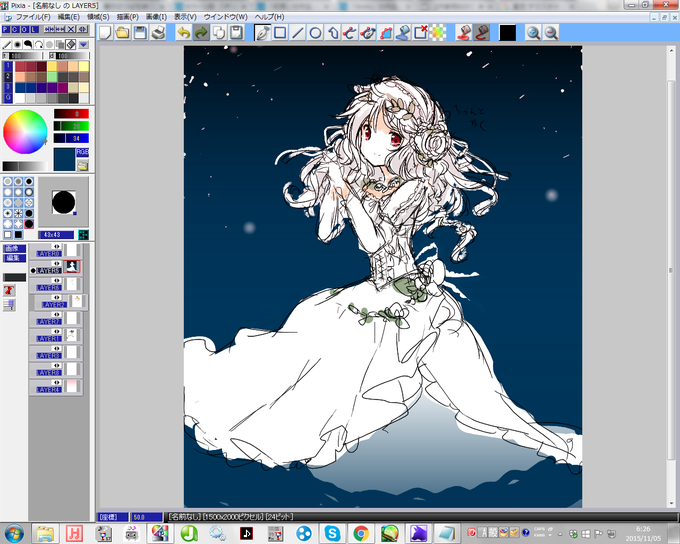Open Skype from the Windows taskbar
This screenshot has height=544, width=680.
tap(332, 533)
